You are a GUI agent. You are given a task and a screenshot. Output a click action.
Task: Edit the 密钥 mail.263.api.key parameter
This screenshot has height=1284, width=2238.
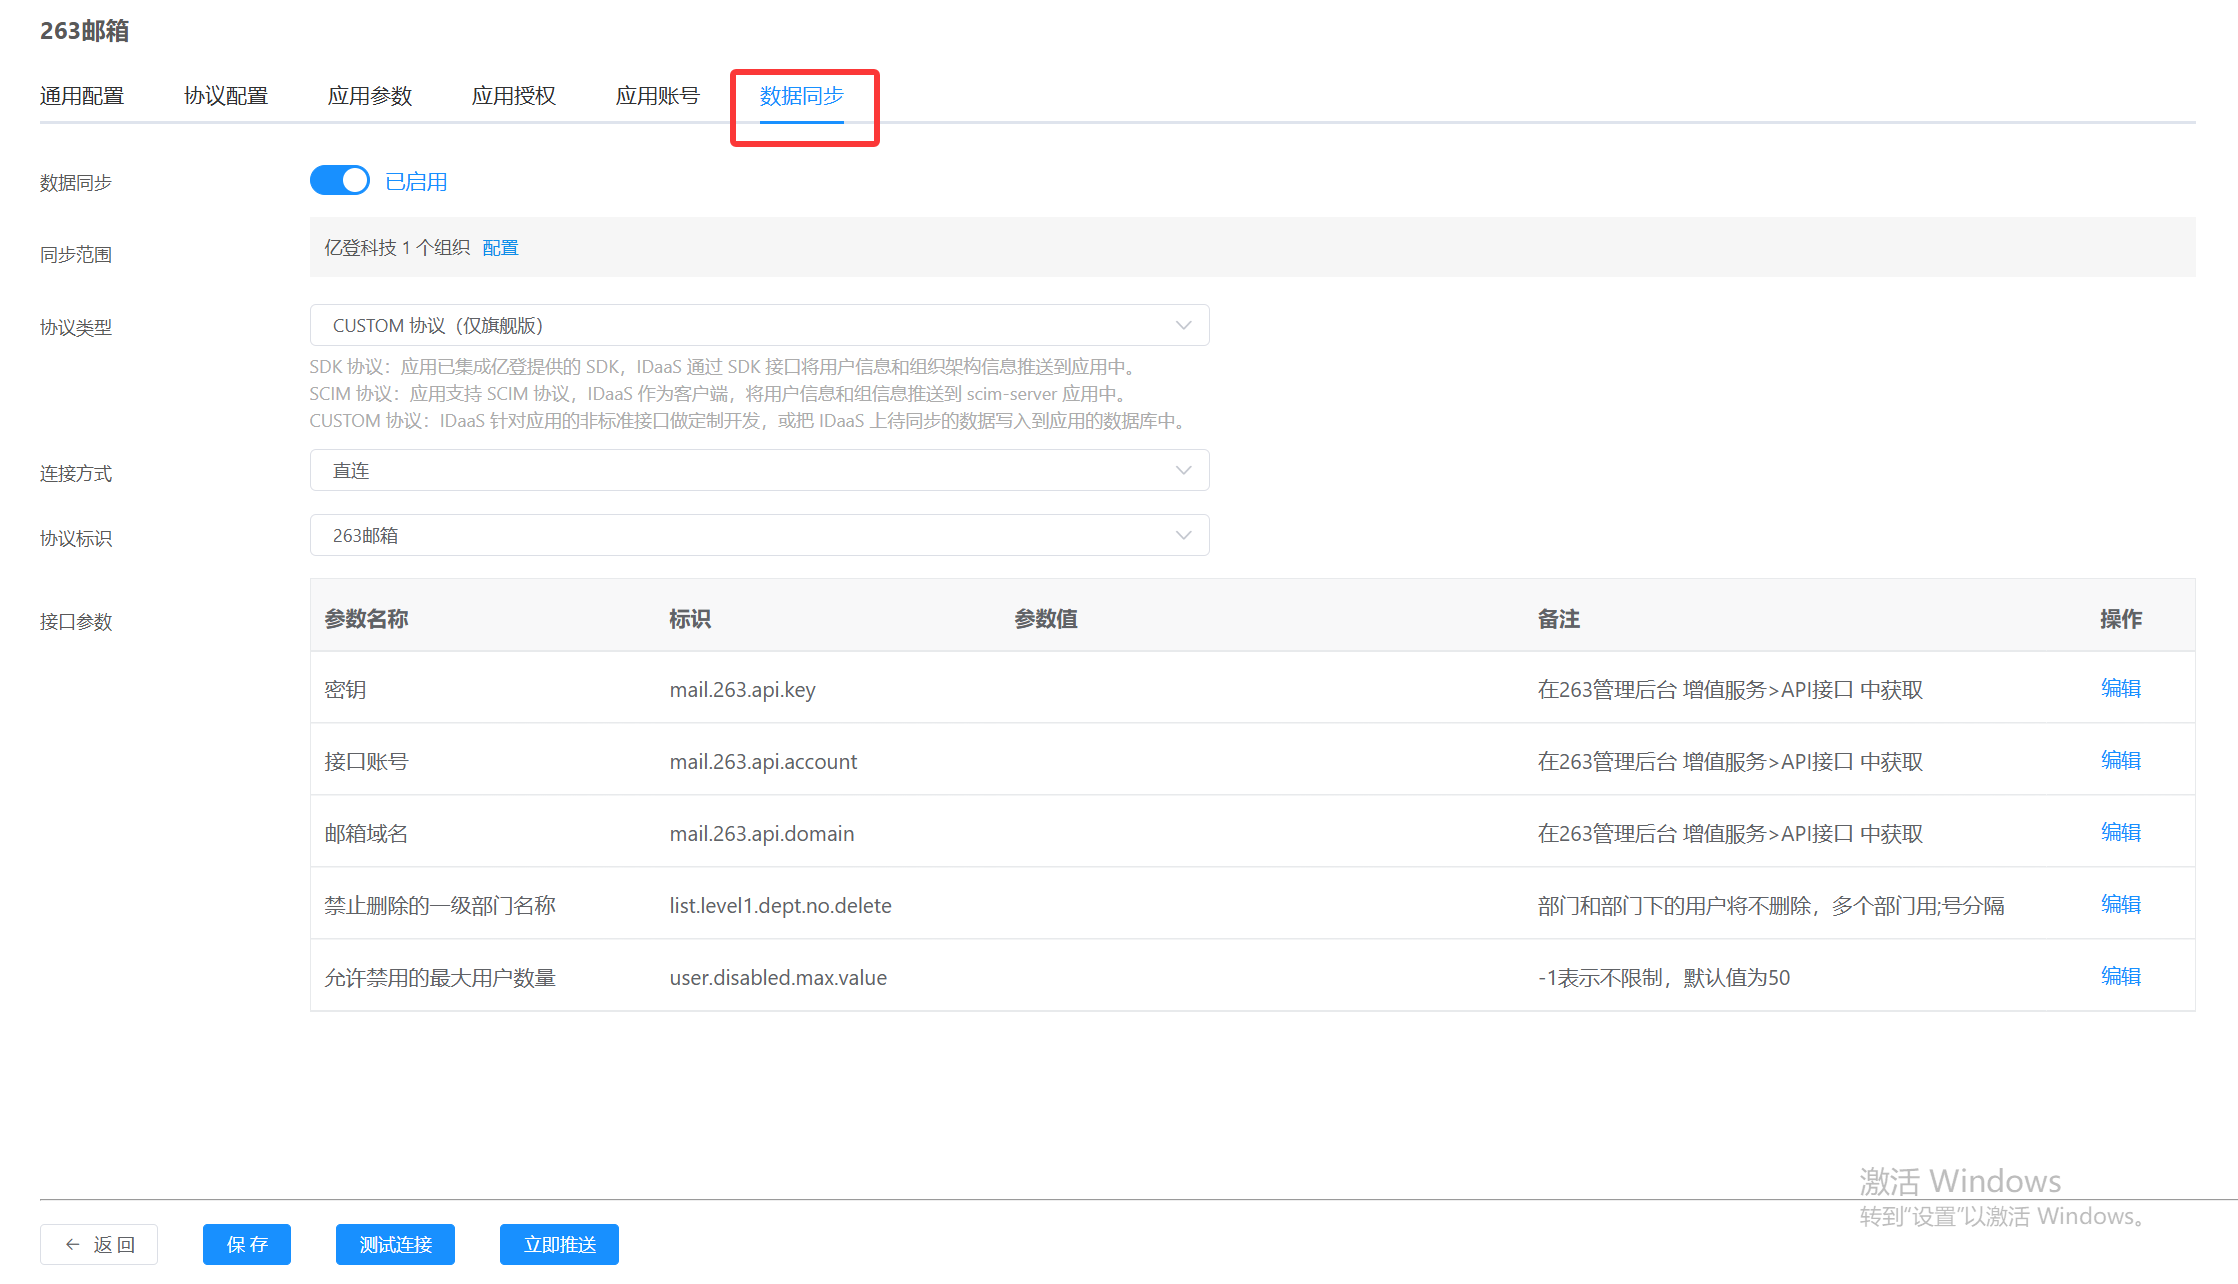click(x=2120, y=689)
